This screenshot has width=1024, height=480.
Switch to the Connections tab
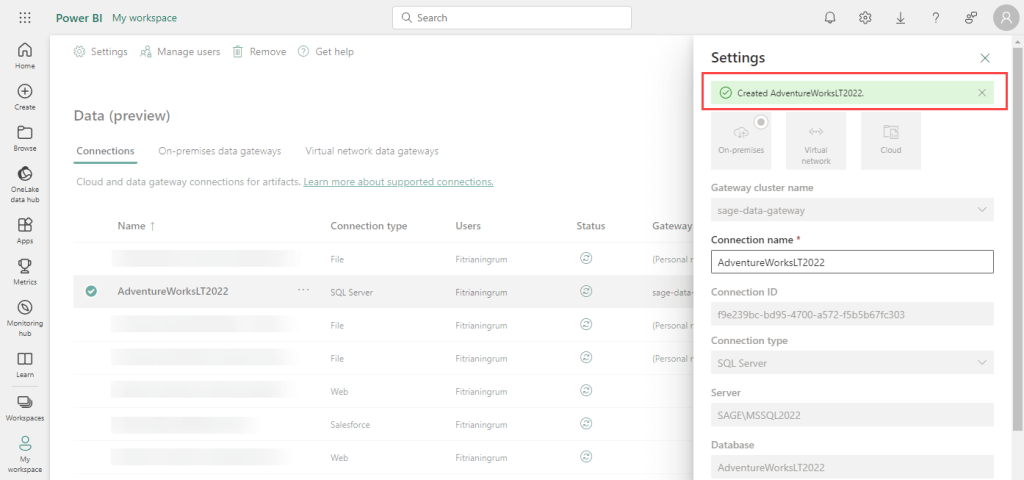point(105,151)
